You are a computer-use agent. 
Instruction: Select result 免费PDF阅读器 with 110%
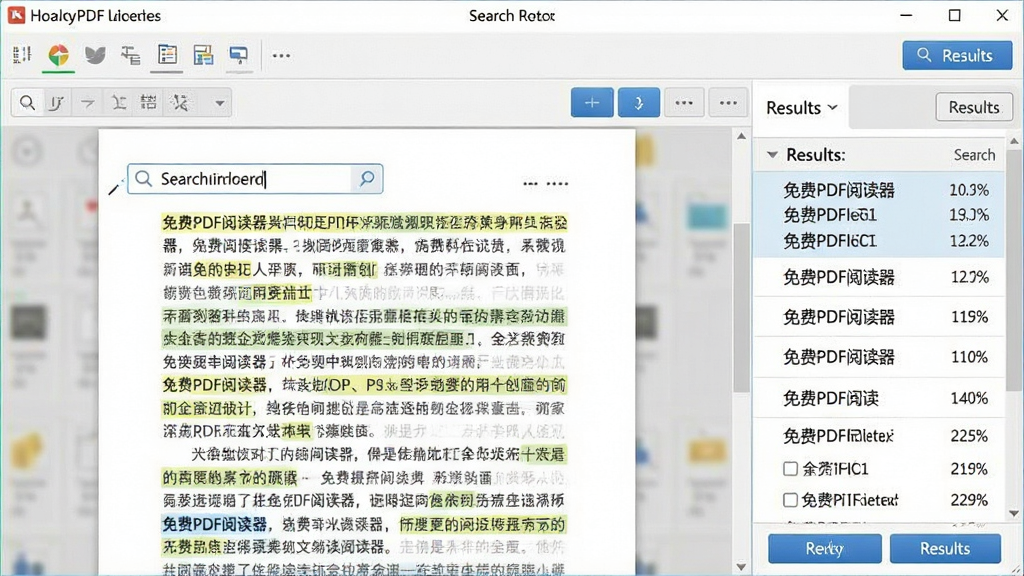tap(879, 357)
